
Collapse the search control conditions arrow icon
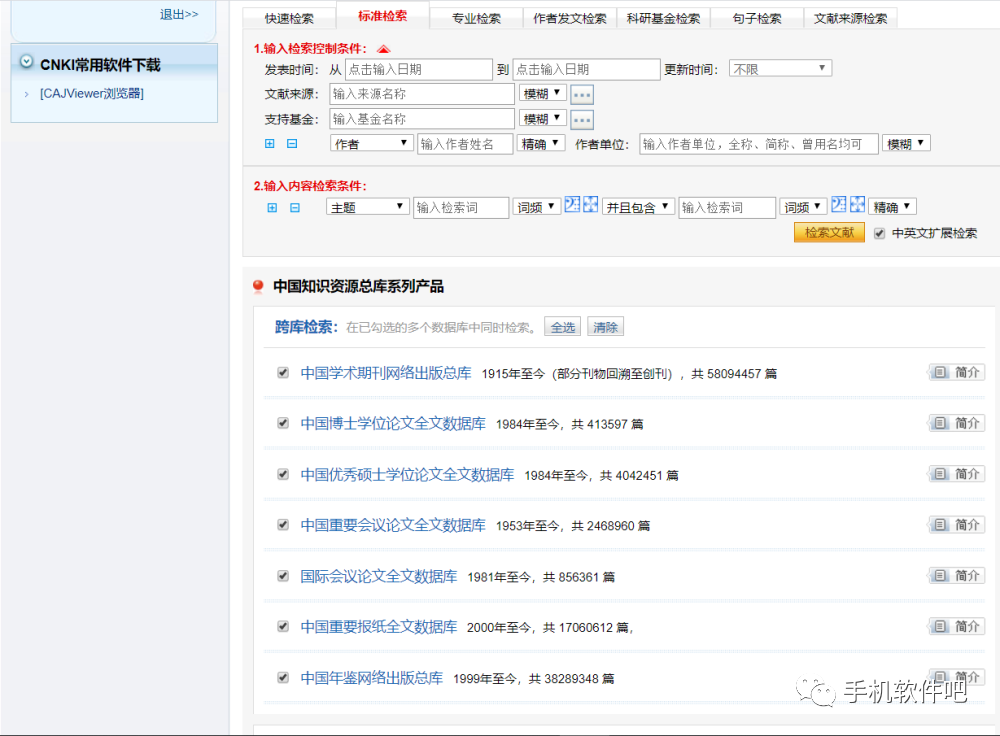383,49
